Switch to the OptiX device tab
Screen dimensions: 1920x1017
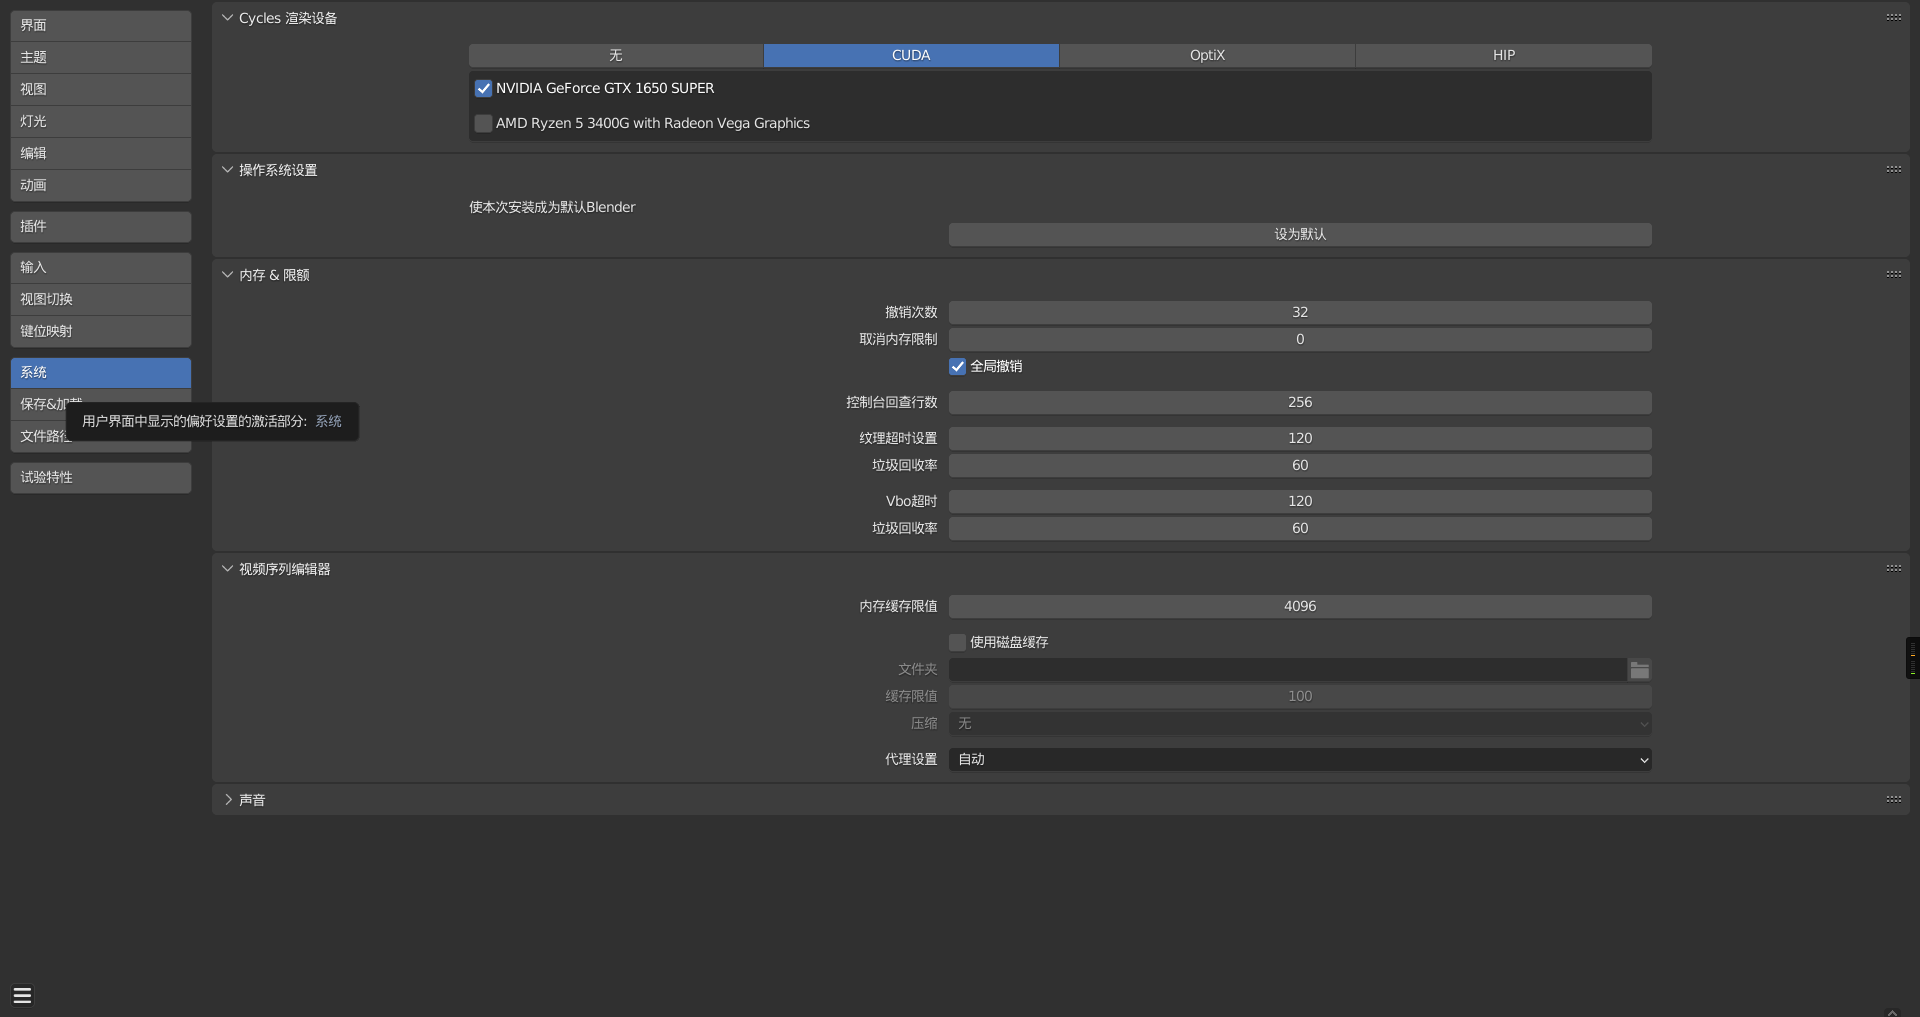click(x=1207, y=55)
